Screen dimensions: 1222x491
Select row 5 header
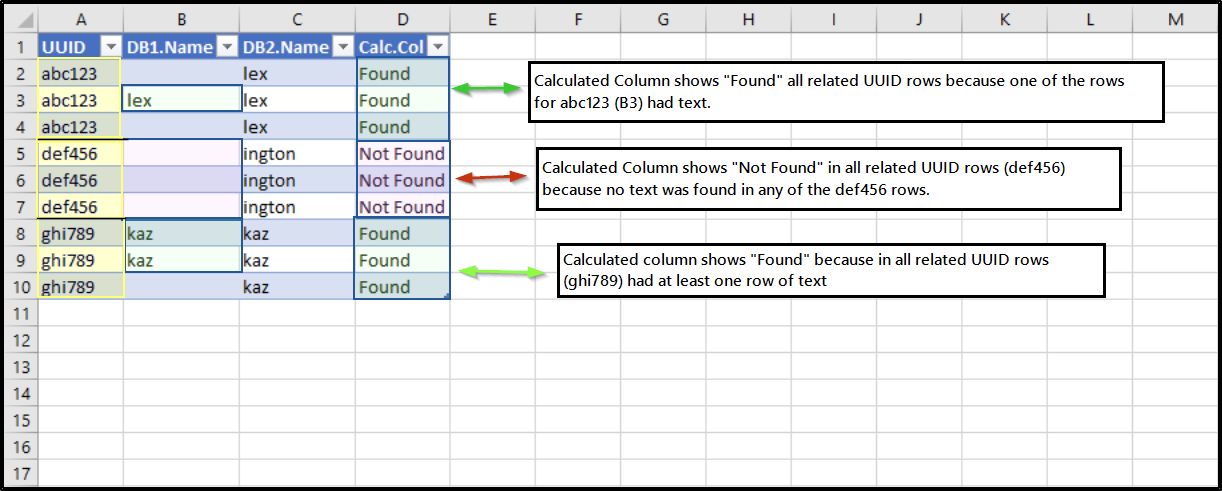coord(22,154)
